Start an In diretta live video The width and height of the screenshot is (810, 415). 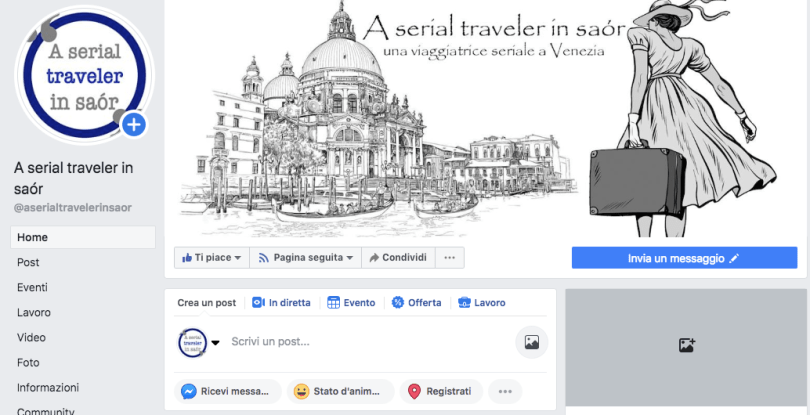click(282, 303)
